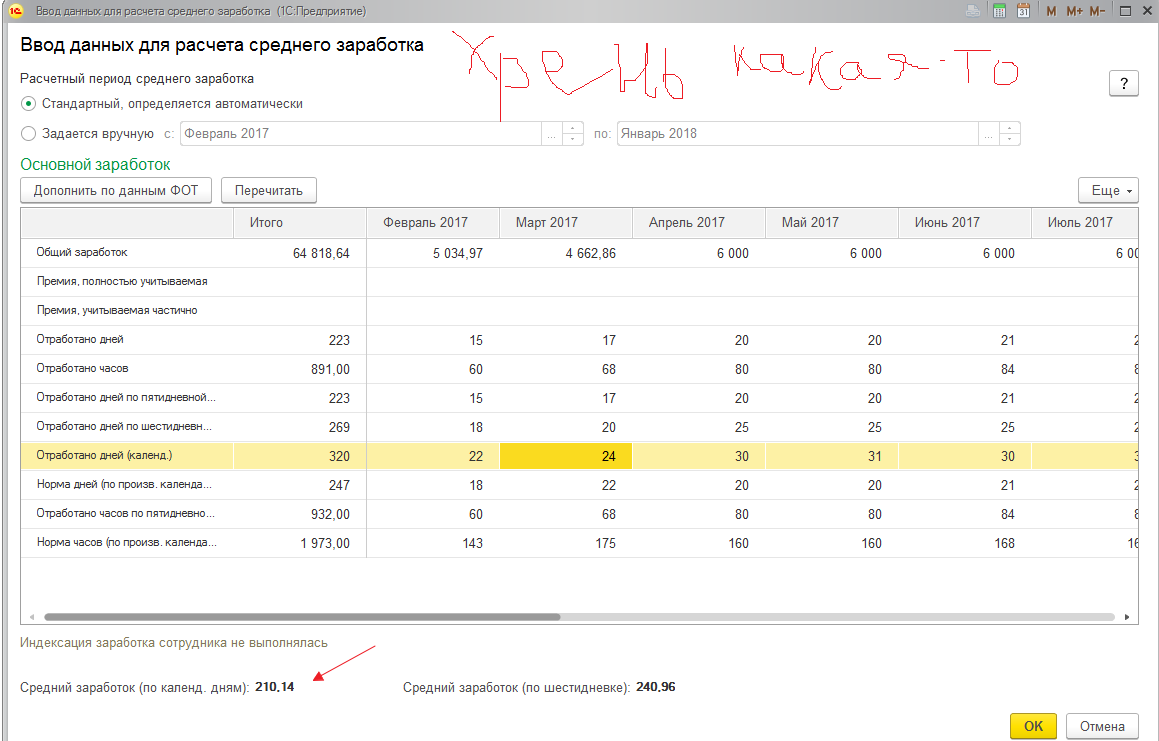1159x741 pixels.
Task: Click the print icon in title bar
Action: pos(973,11)
